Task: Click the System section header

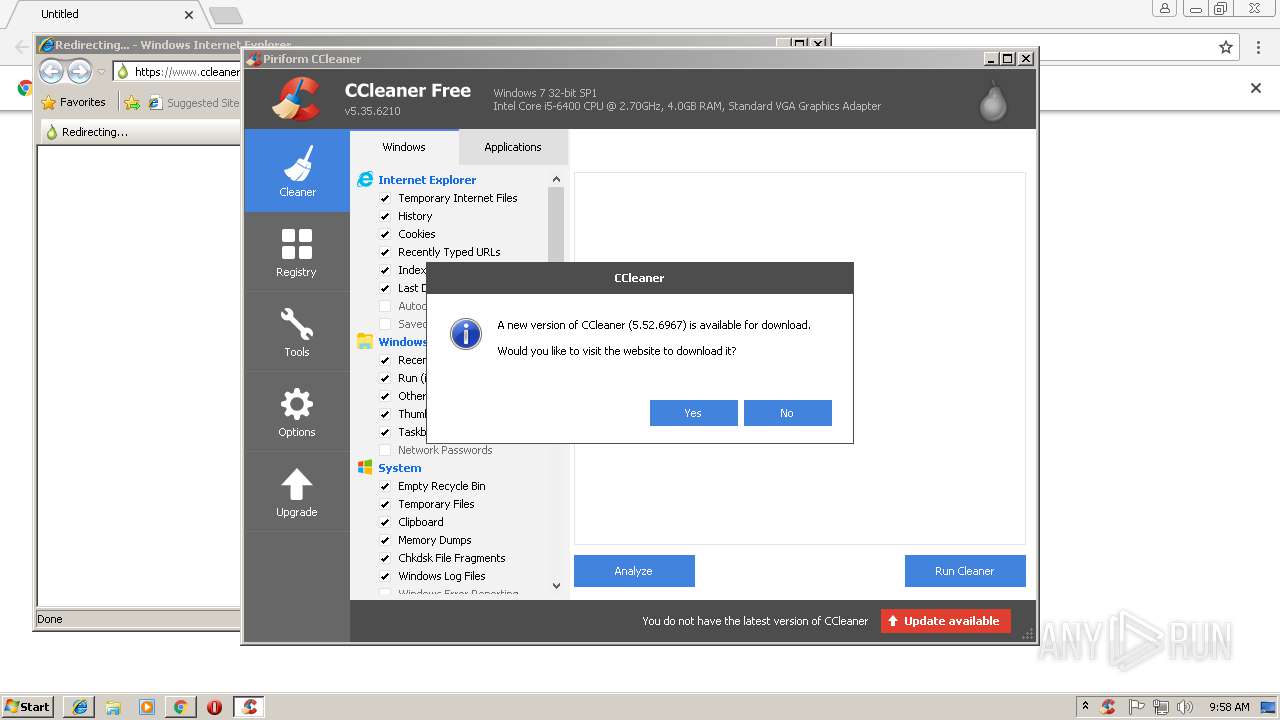Action: coord(400,468)
